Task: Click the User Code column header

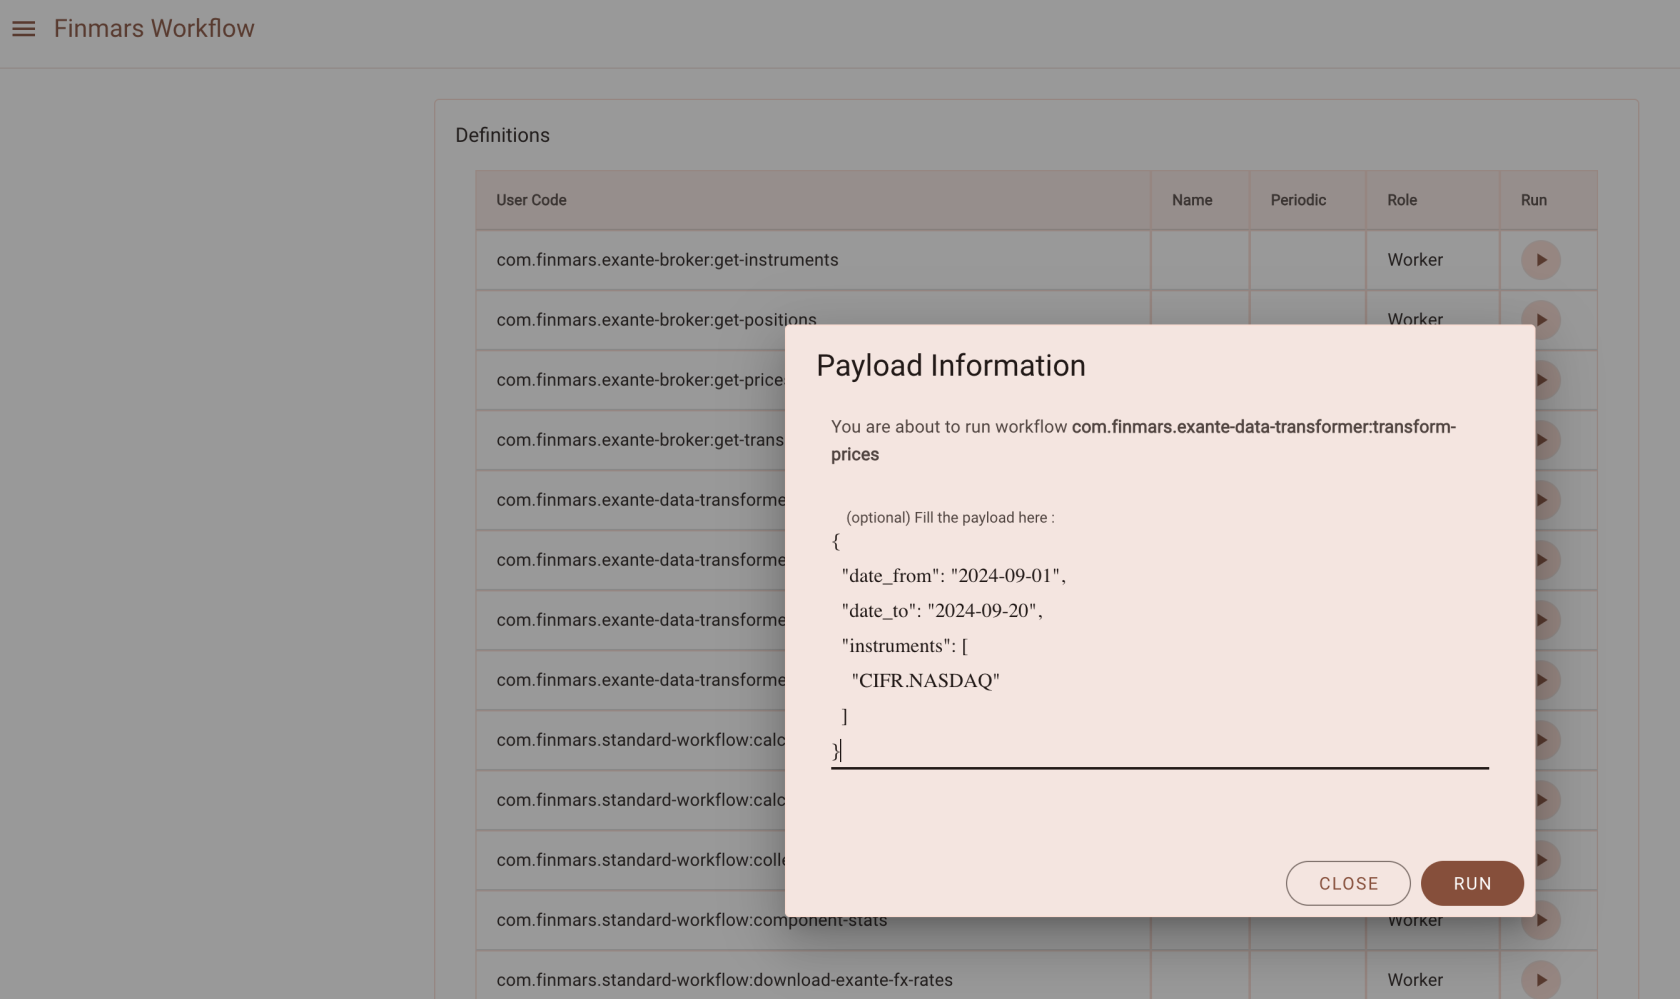Action: 531,200
